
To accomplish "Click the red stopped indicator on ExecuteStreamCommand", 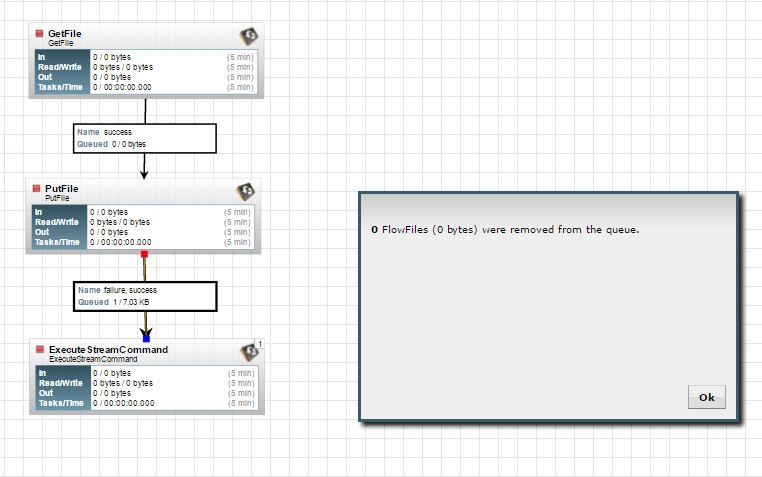I will pyautogui.click(x=40, y=349).
